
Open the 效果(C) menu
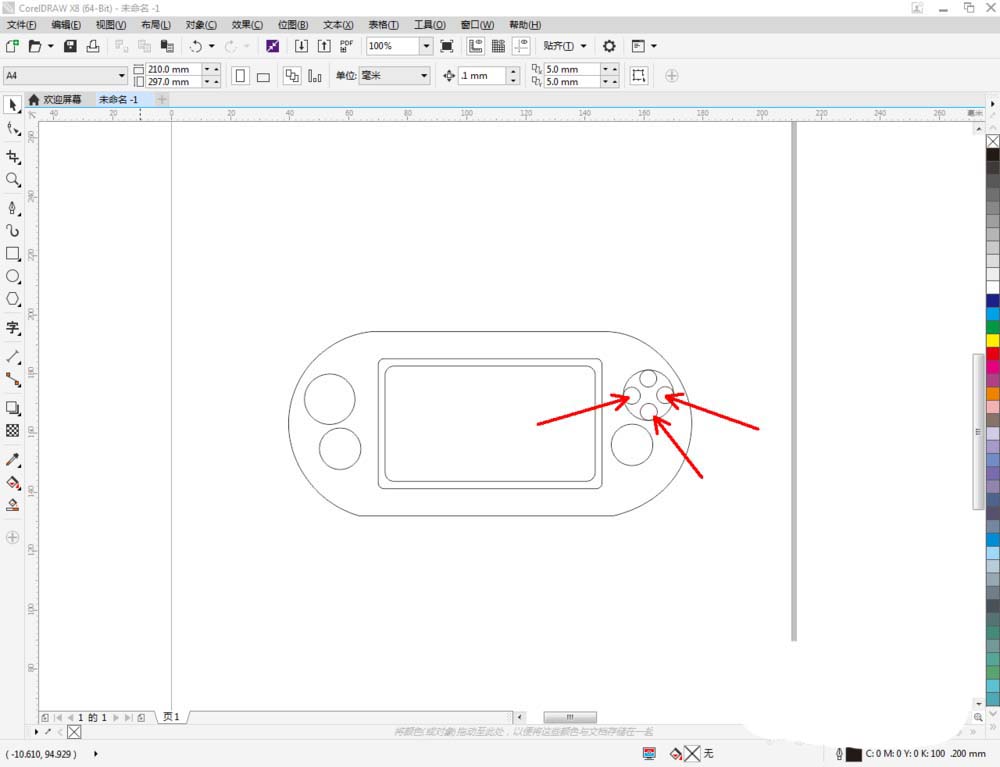[247, 25]
